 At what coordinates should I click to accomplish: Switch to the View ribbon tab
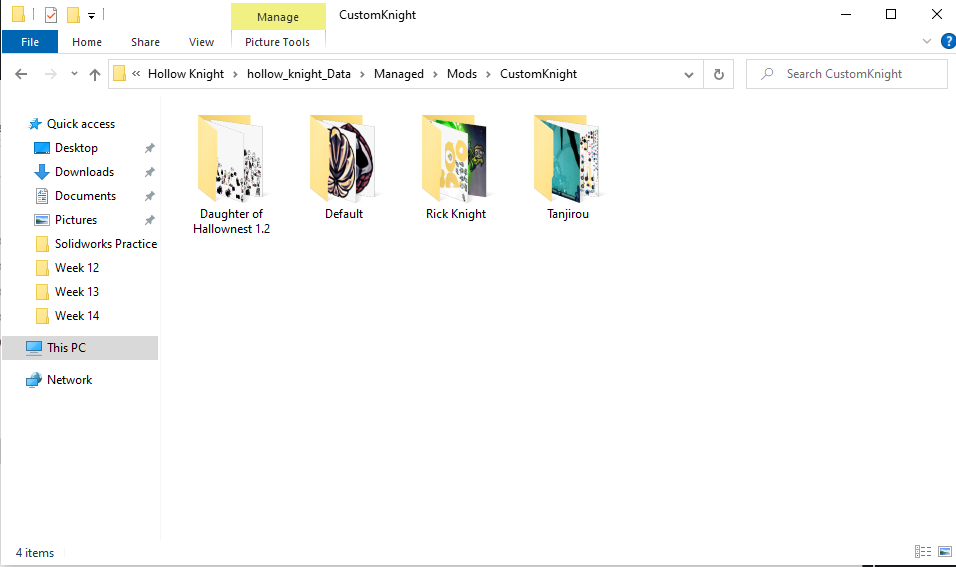tap(201, 42)
